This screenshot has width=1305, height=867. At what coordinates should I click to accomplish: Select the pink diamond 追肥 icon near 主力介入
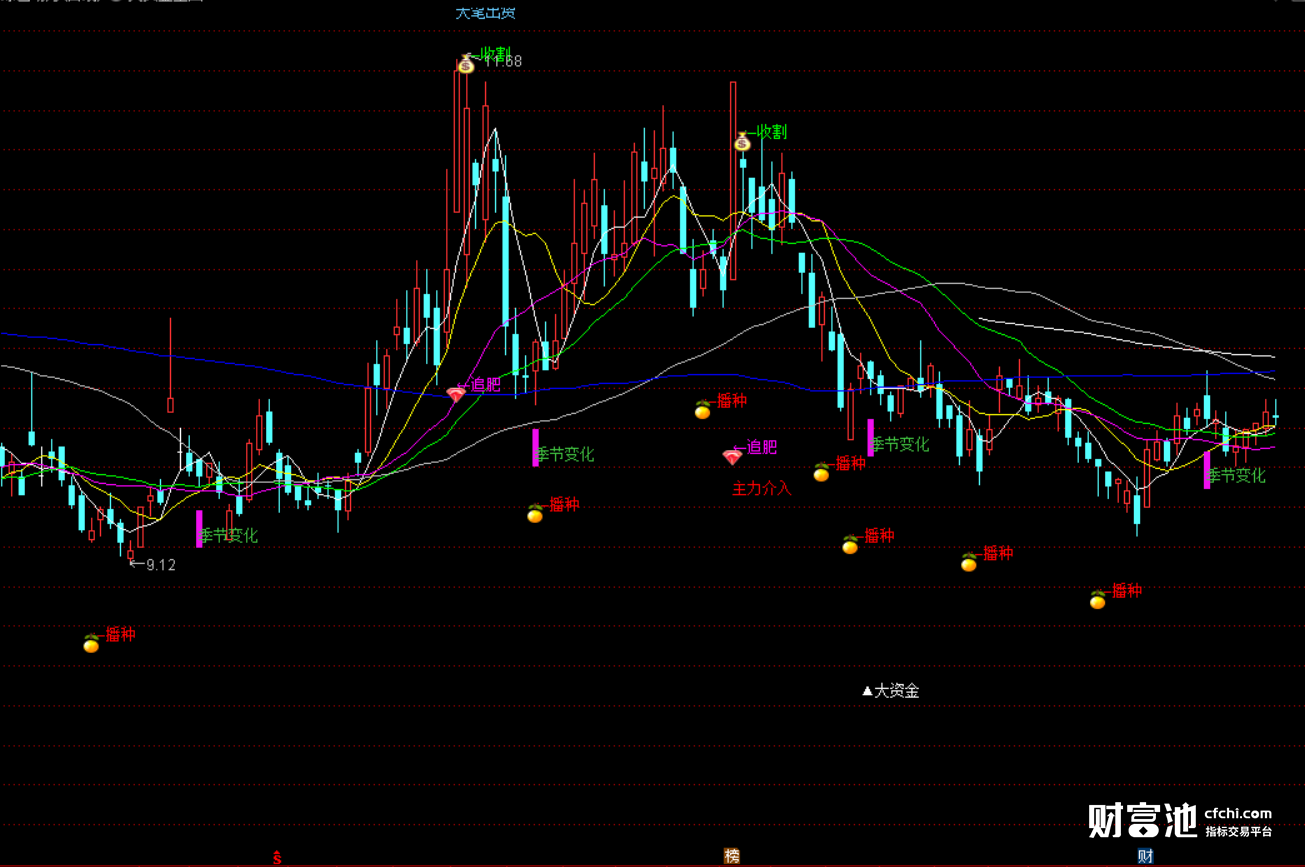click(x=732, y=456)
